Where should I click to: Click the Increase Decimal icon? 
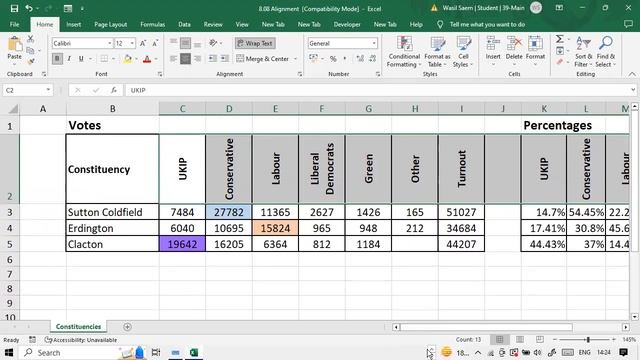360,59
